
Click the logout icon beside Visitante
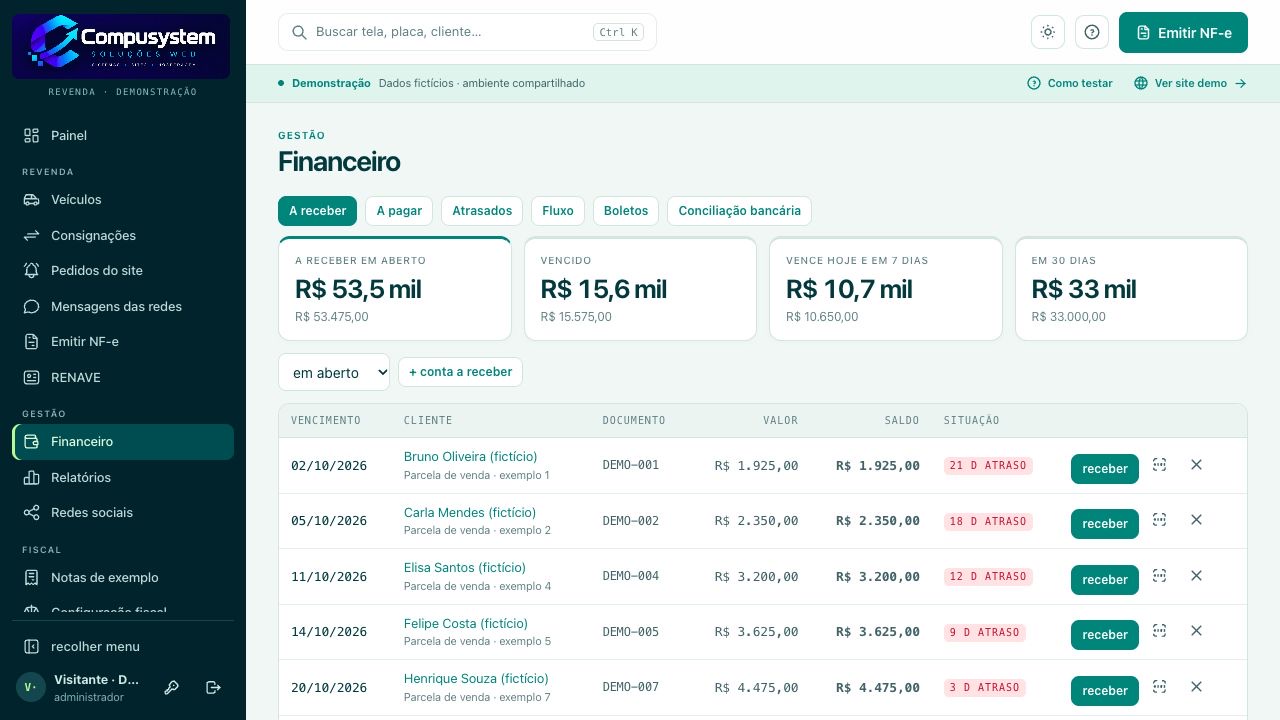tap(213, 687)
